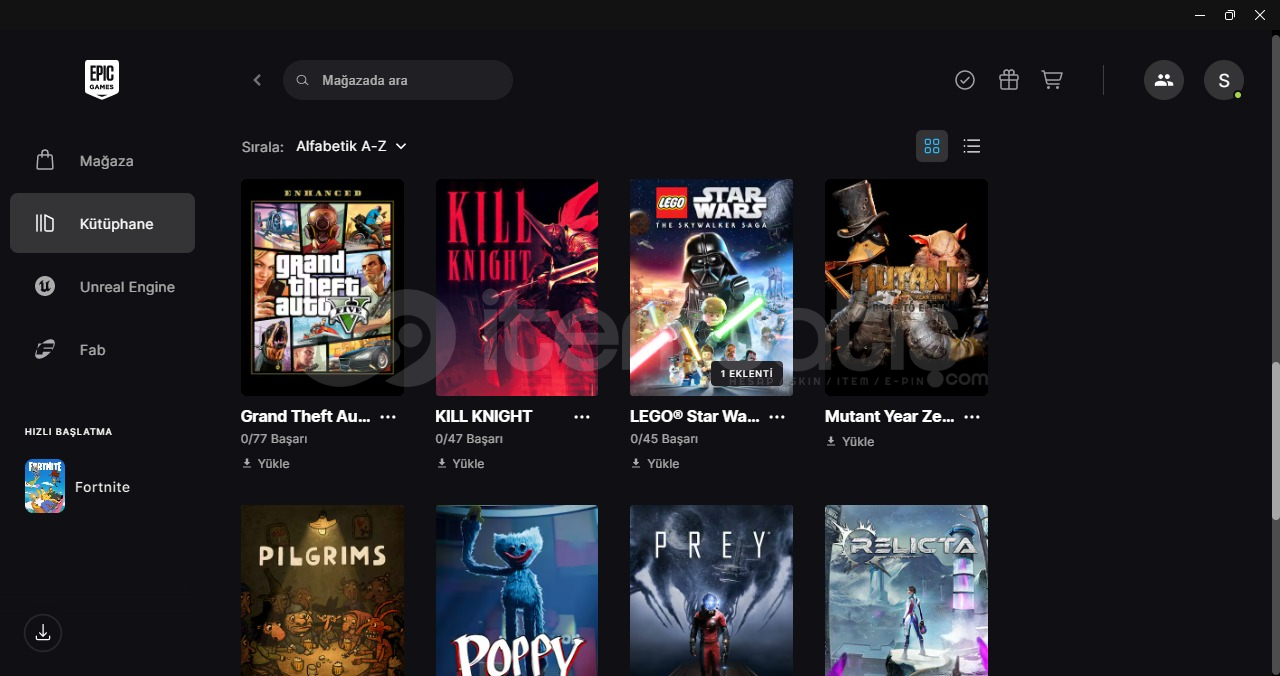Click 0/77 Başarı achievements text
1280x676 pixels.
(x=274, y=439)
